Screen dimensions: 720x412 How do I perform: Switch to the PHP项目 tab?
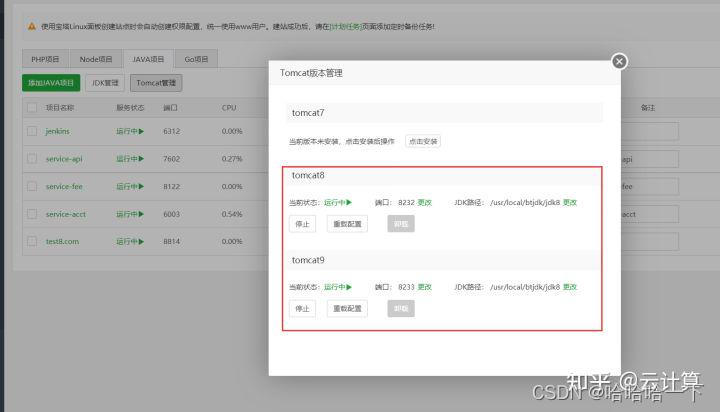45,59
